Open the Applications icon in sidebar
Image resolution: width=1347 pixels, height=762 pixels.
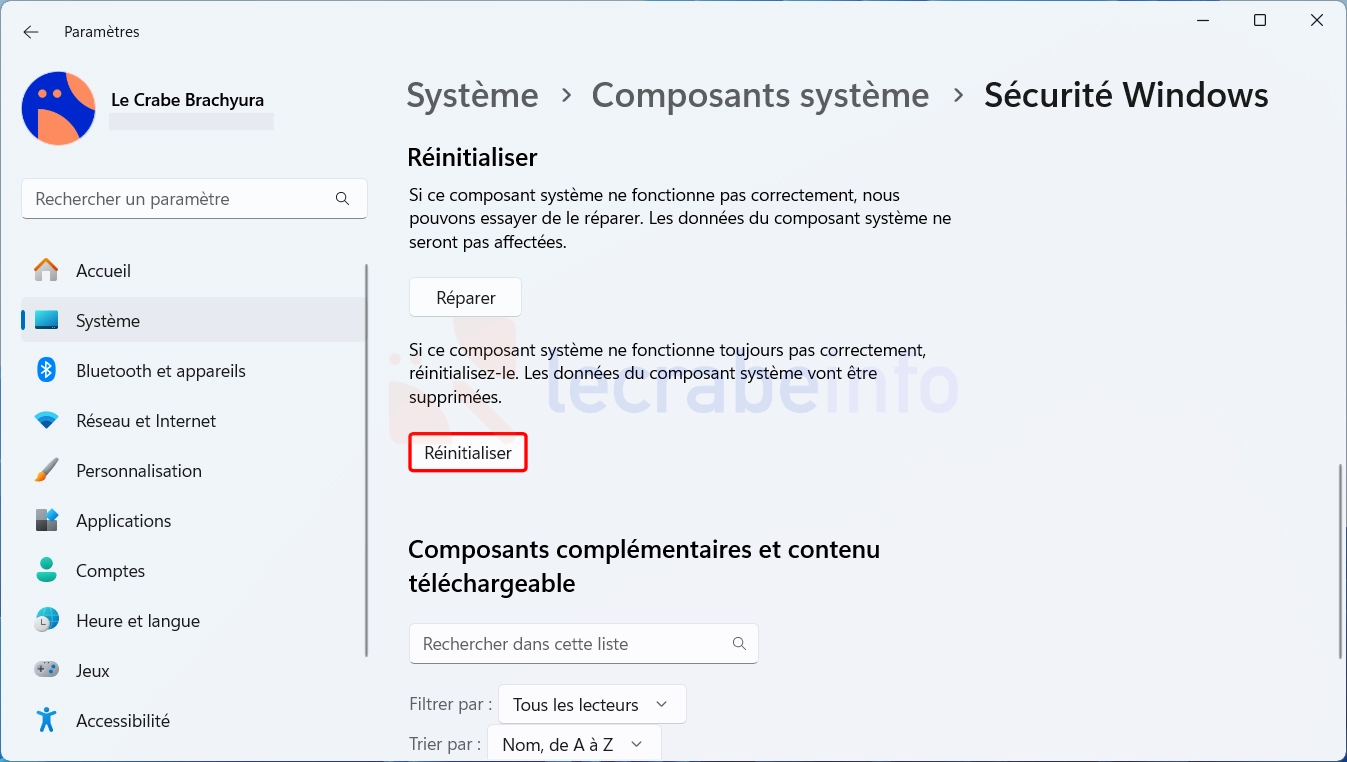(46, 521)
